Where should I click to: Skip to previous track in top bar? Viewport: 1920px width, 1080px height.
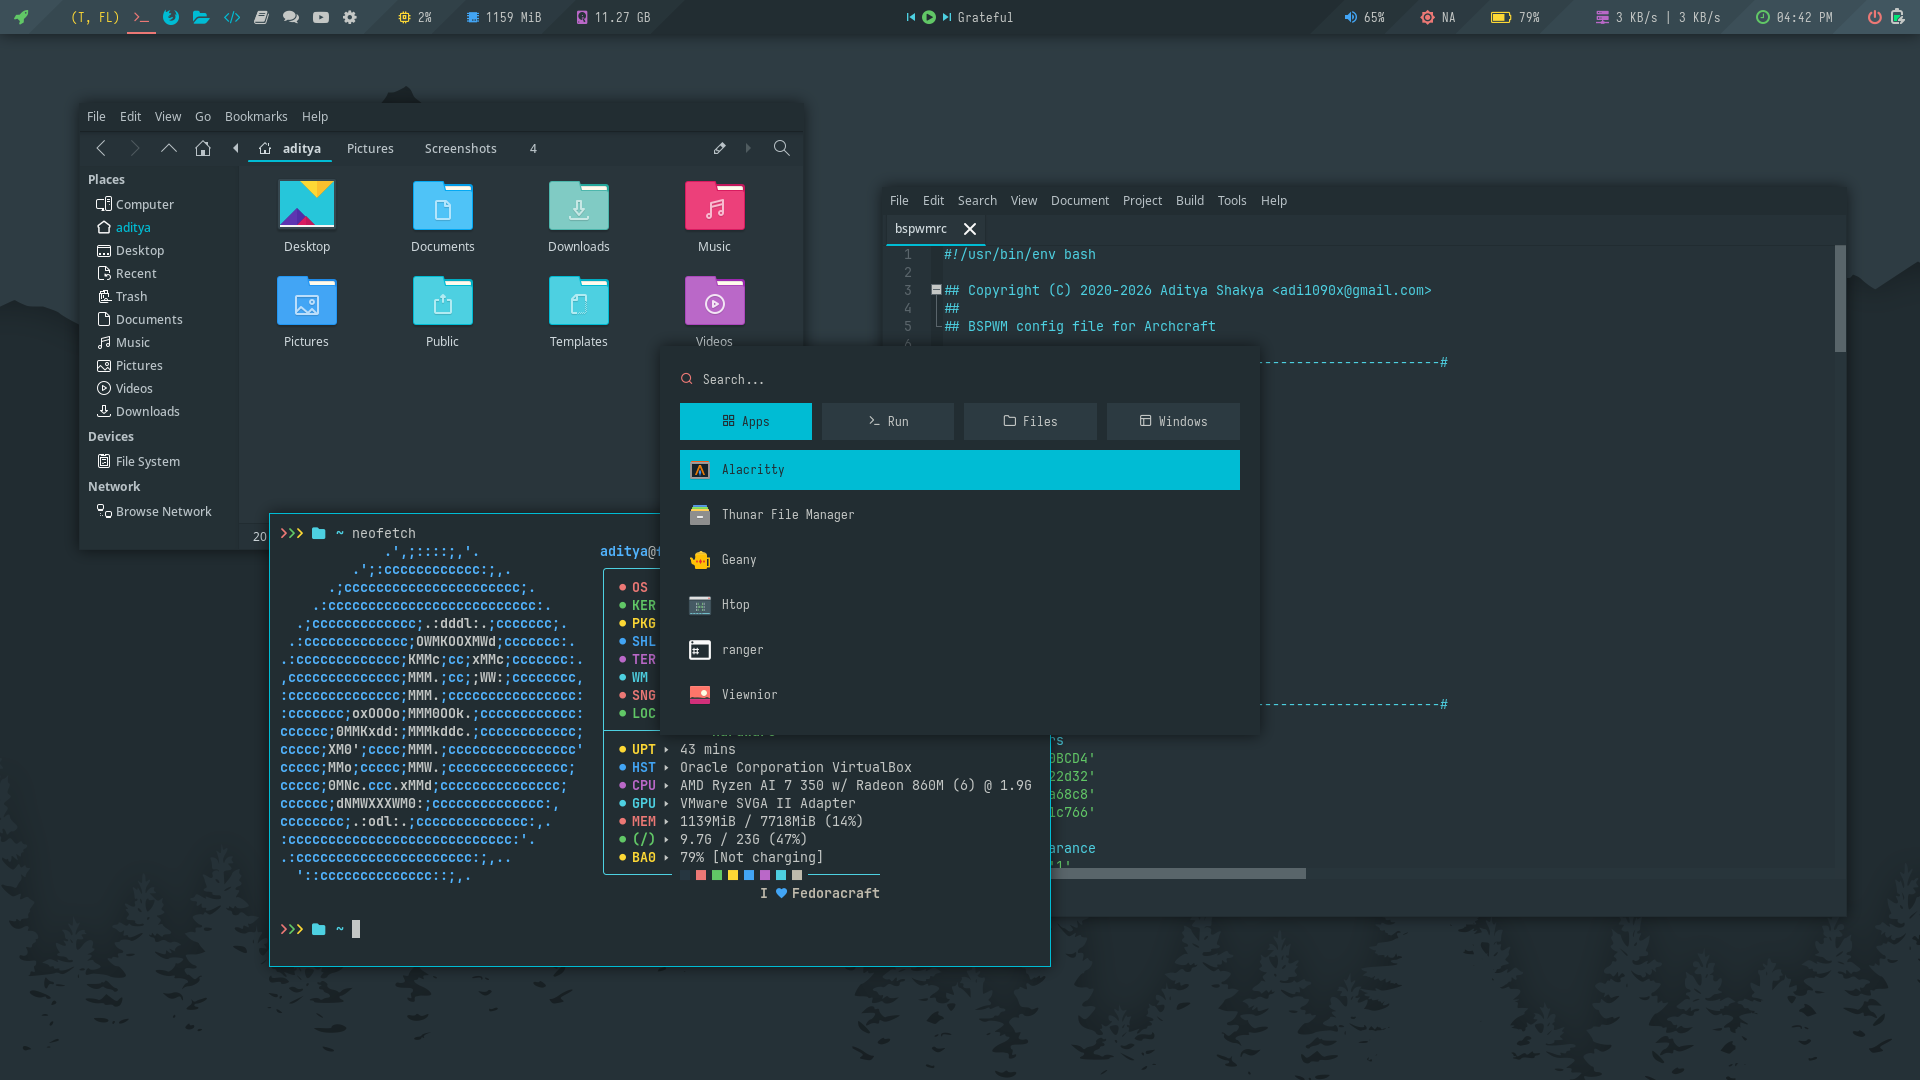click(911, 17)
